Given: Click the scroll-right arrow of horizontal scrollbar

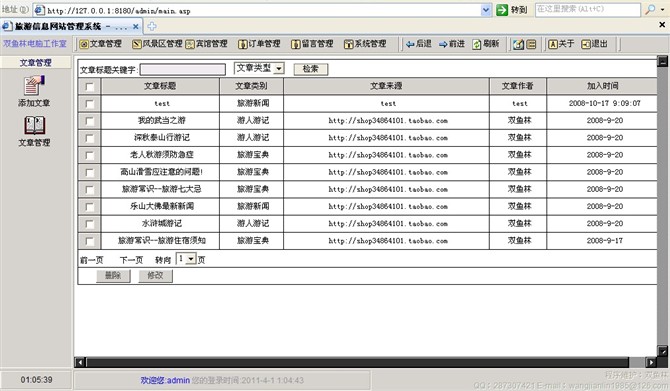Looking at the screenshot, I should [651, 362].
